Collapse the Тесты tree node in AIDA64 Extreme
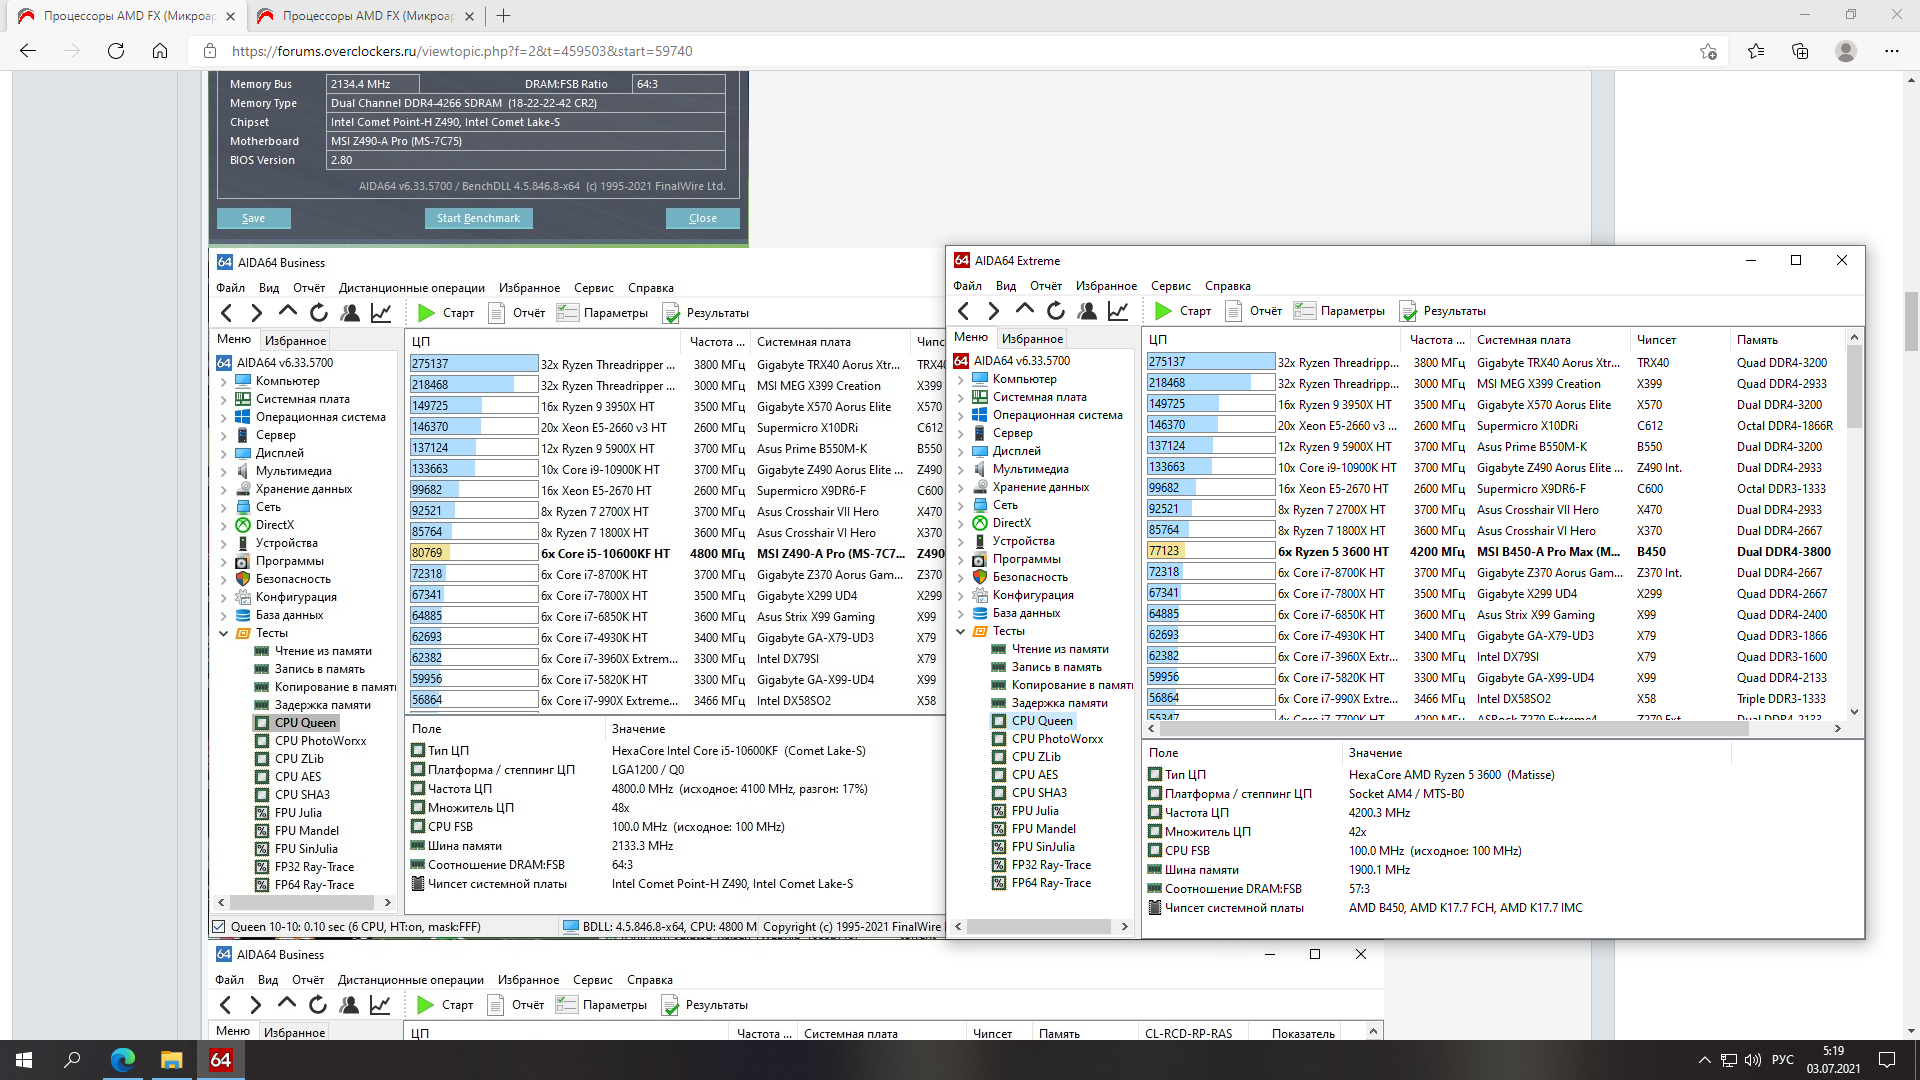This screenshot has width=1920, height=1080. pyautogui.click(x=961, y=631)
